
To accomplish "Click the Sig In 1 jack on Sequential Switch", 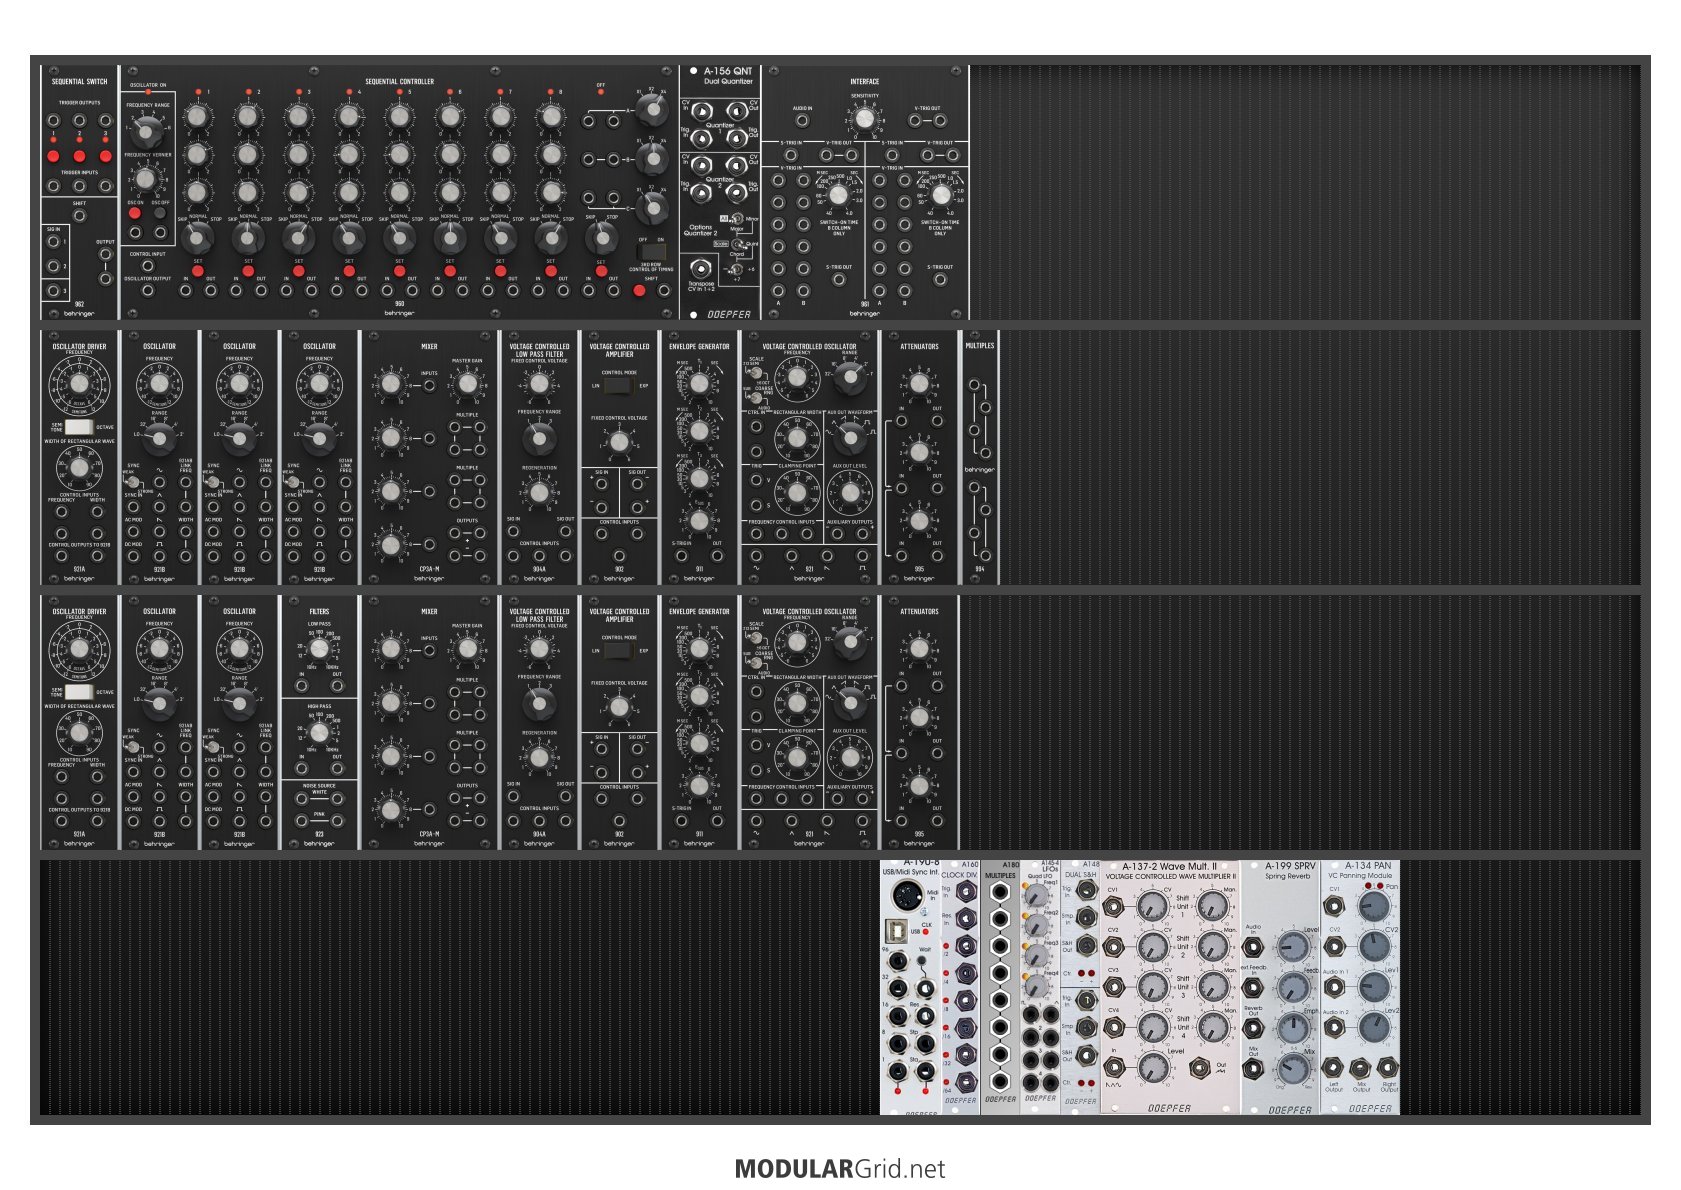I will (x=54, y=242).
